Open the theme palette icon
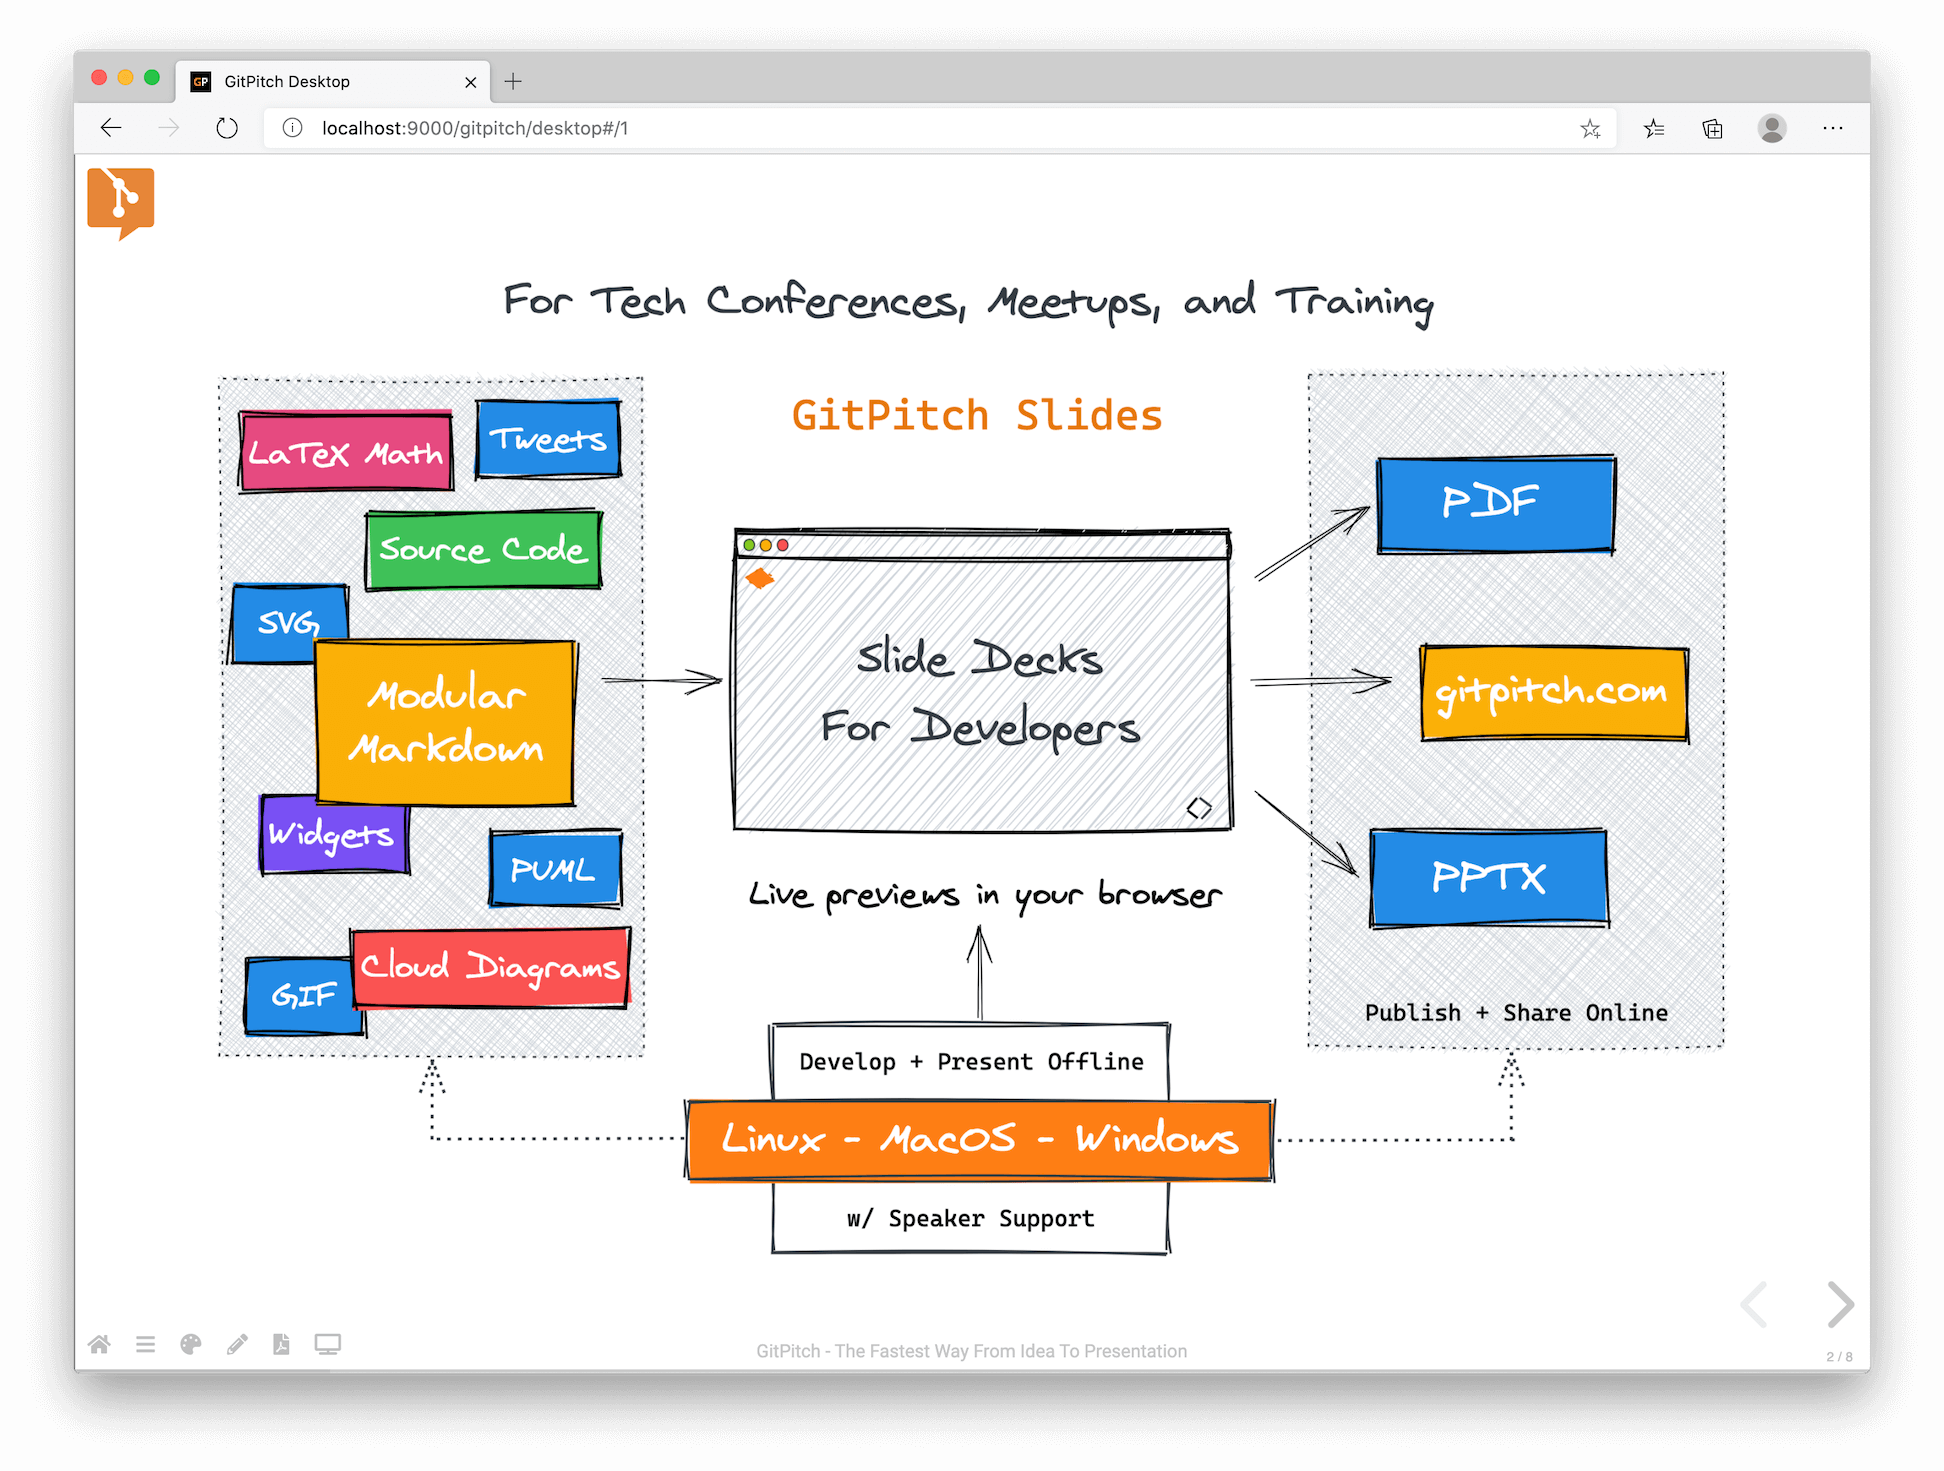This screenshot has height=1471, width=1944. 190,1344
